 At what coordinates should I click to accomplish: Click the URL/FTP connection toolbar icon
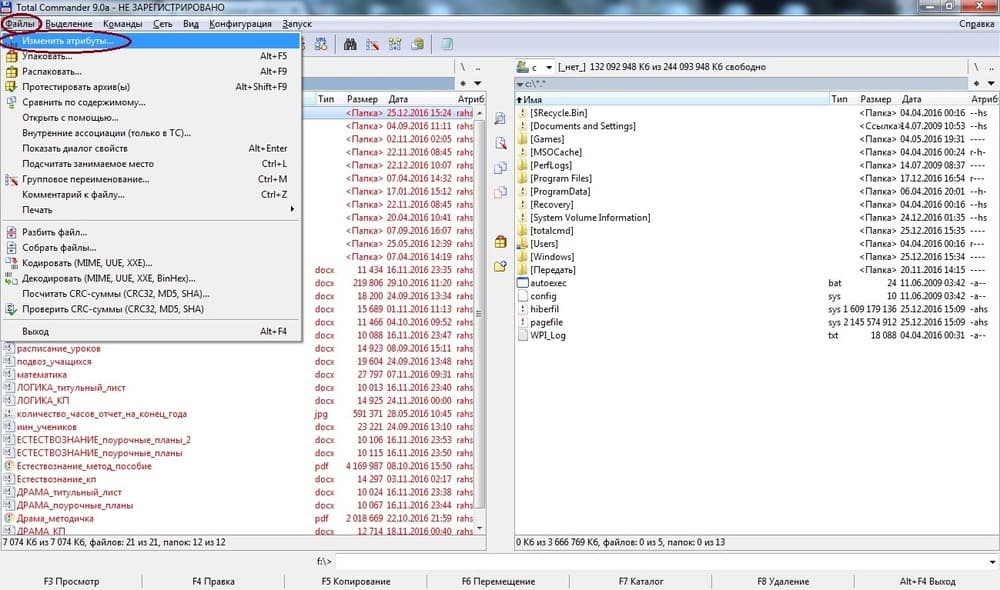pos(321,44)
